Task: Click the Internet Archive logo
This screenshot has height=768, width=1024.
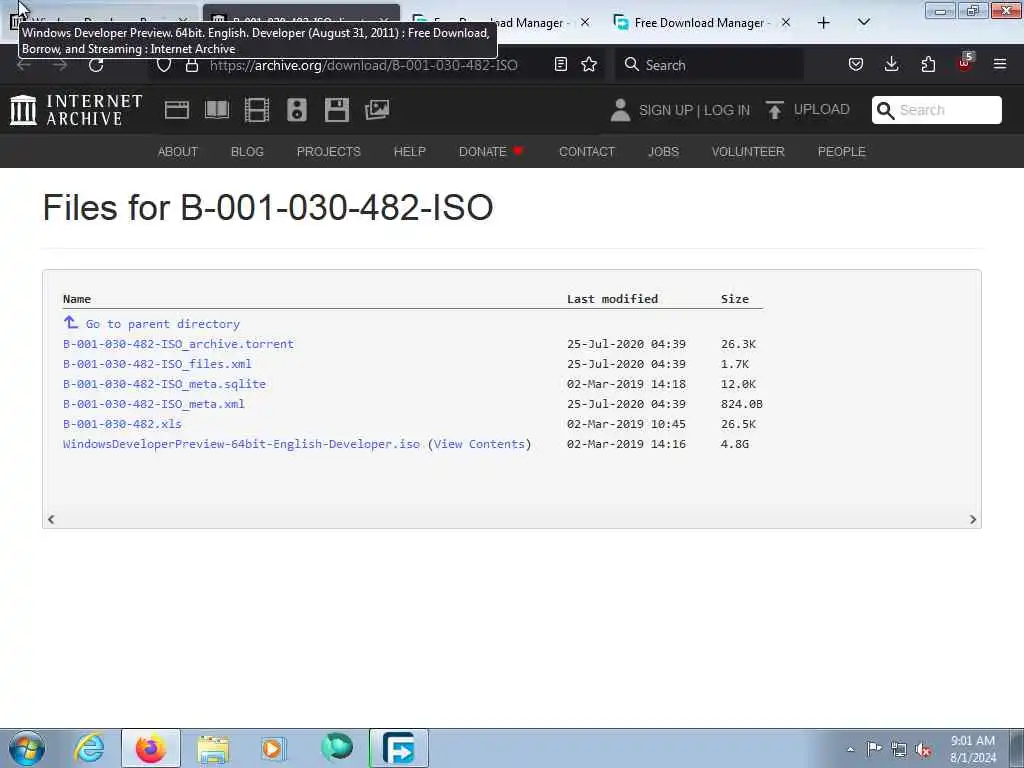Action: [x=76, y=110]
